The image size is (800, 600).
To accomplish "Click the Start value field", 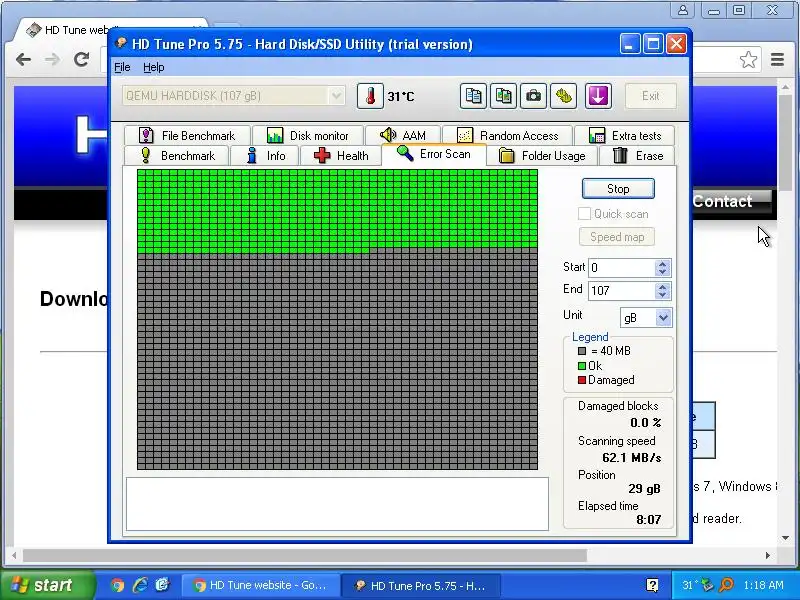I will [x=621, y=268].
